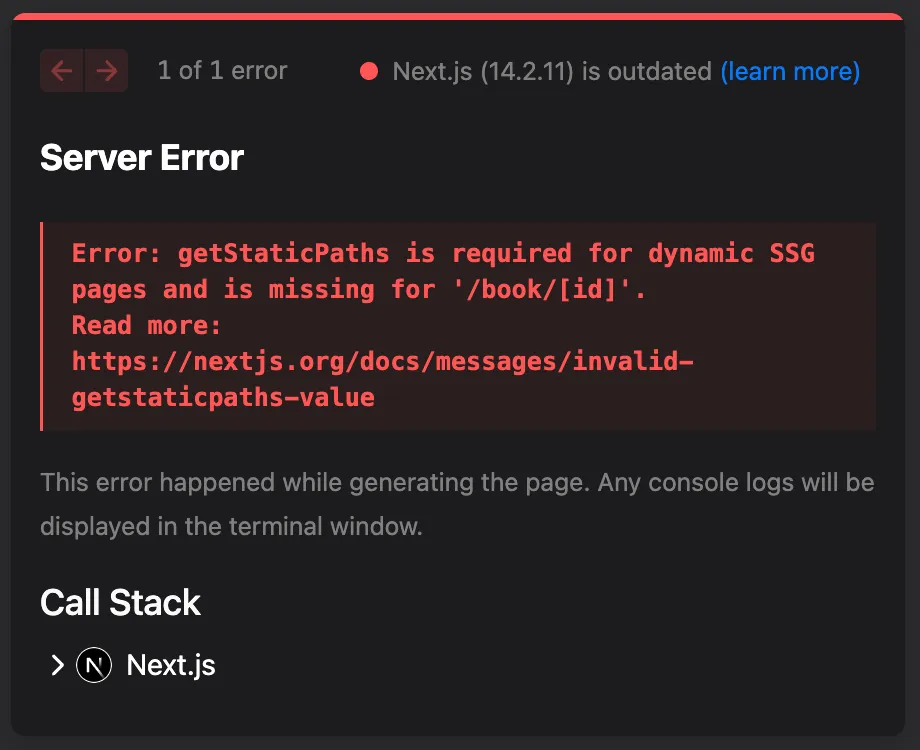Viewport: 920px width, 750px height.
Task: Click the "Next.js (14.2.11) is outdated" text
Action: tap(552, 71)
